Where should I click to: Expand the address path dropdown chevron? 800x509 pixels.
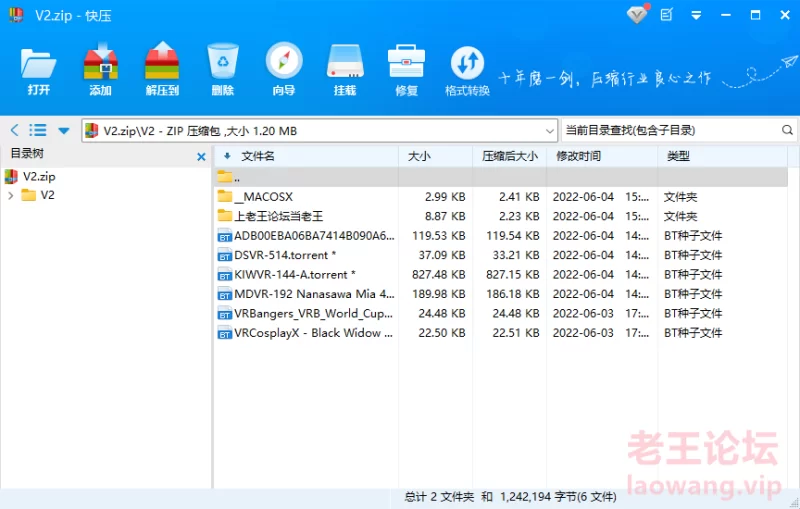click(x=549, y=131)
